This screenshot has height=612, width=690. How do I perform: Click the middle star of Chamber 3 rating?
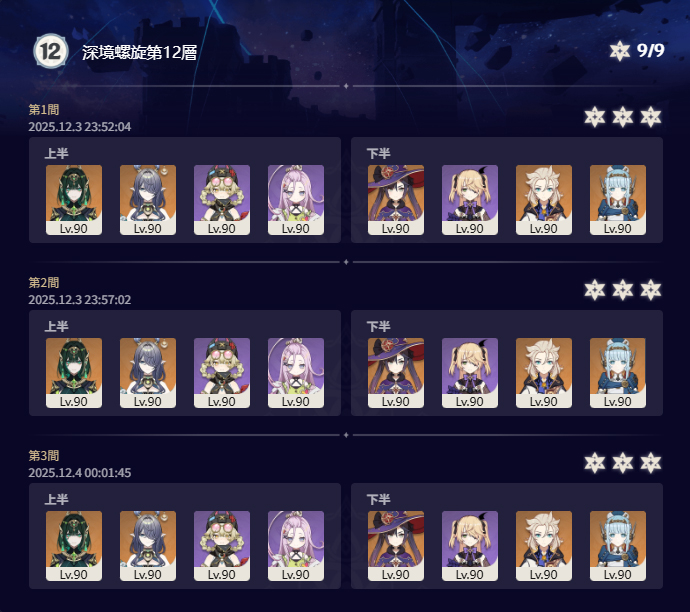tap(623, 463)
